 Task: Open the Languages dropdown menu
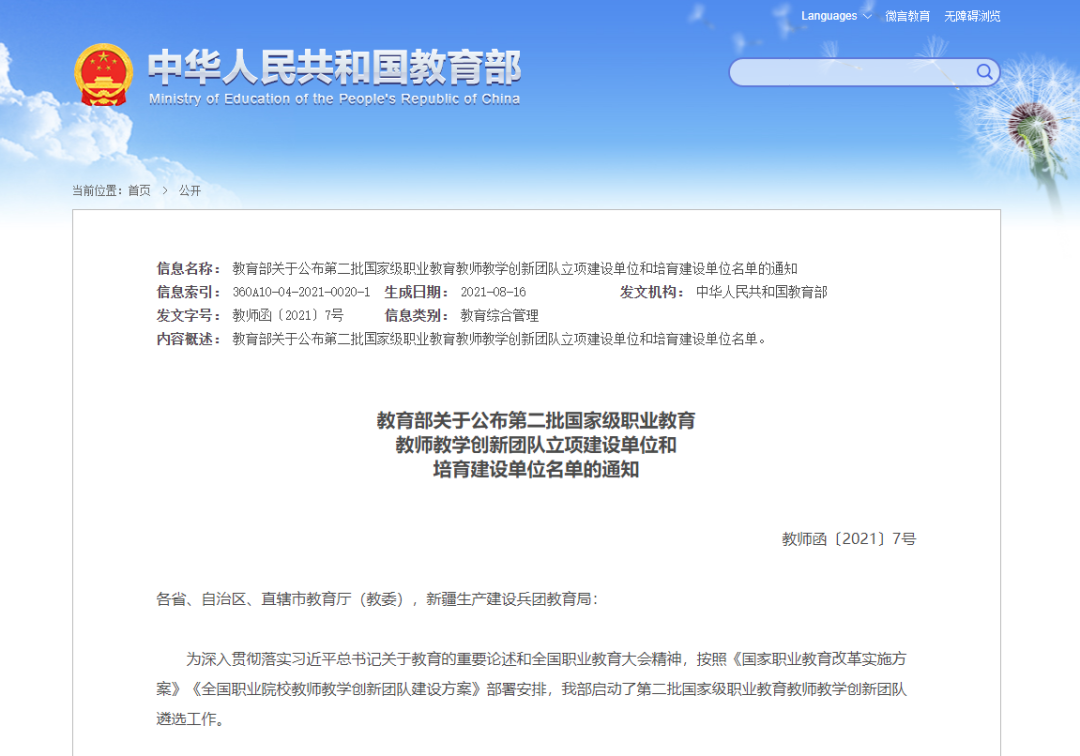coord(830,16)
